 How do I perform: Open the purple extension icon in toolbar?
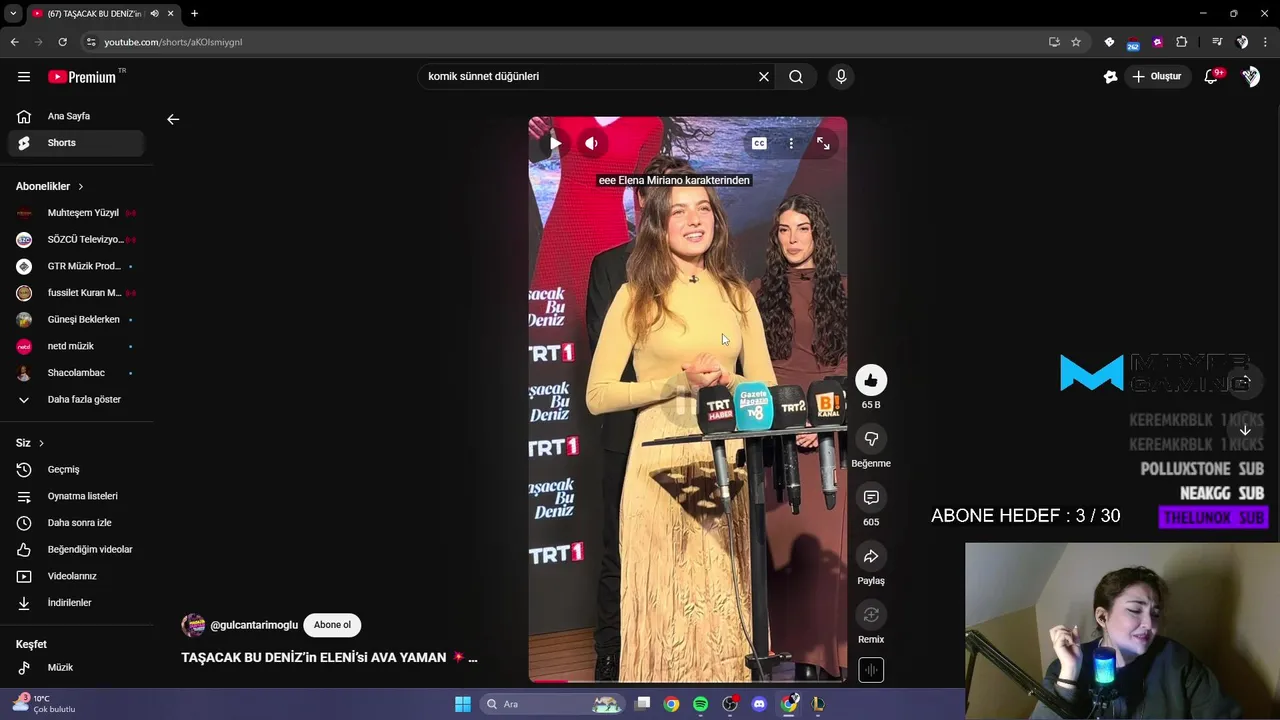1157,42
